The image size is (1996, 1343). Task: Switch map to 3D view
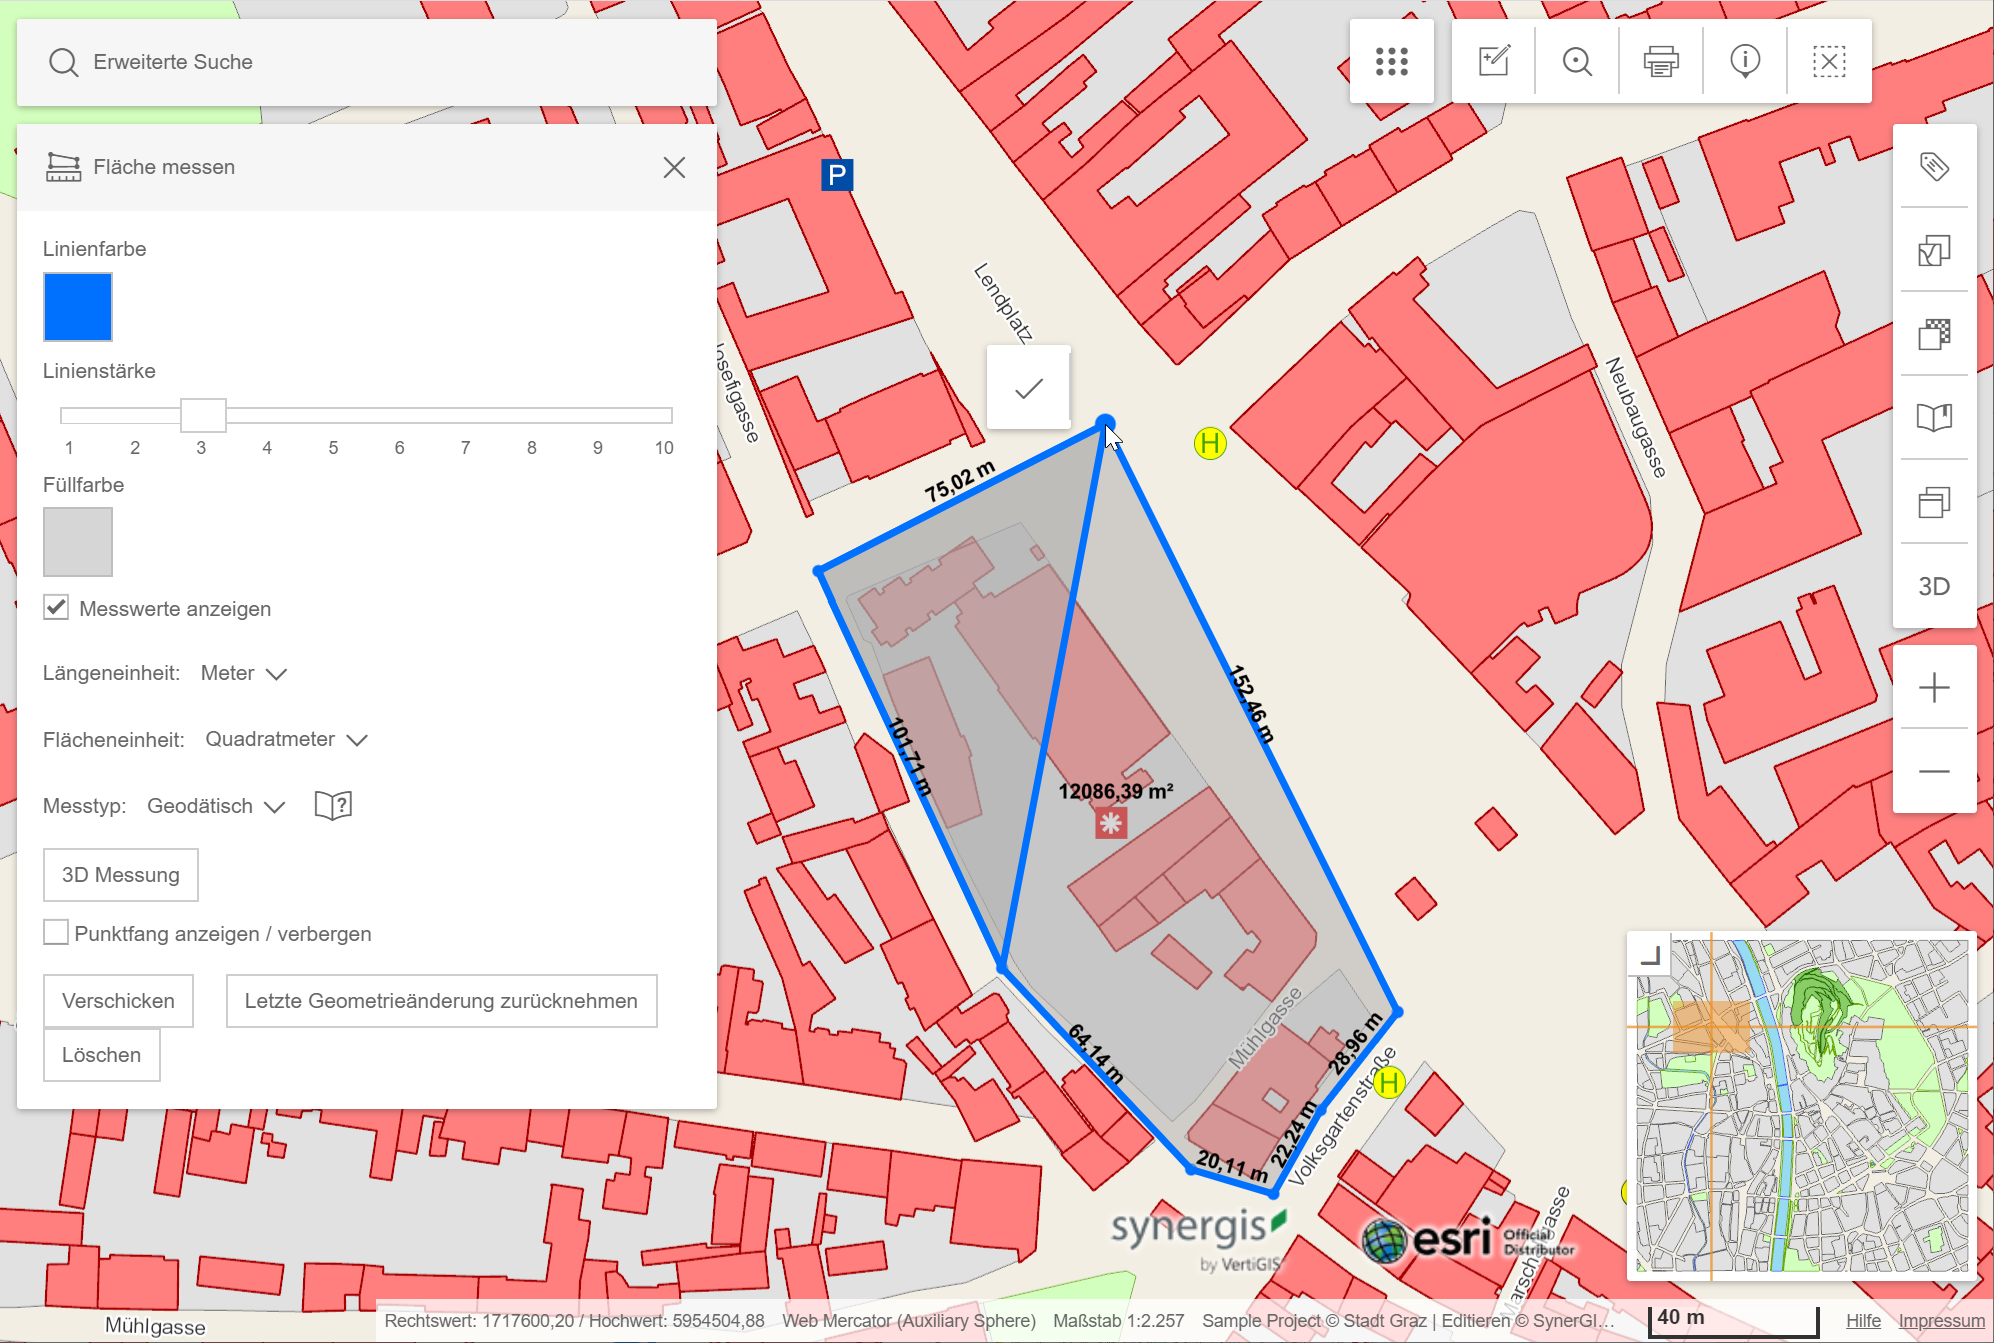coord(1934,587)
